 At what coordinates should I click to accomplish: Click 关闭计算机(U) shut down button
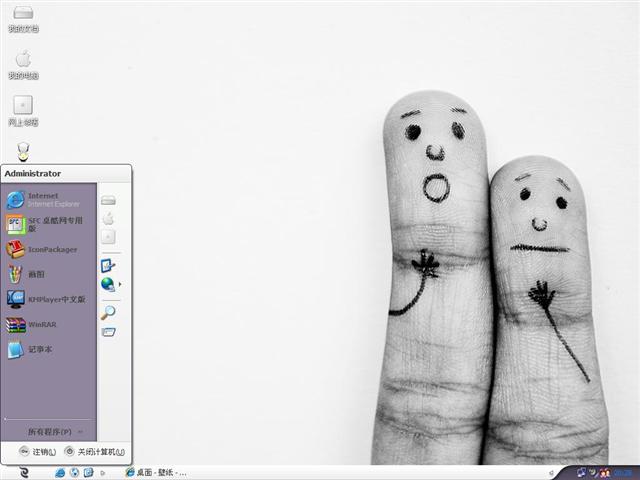[x=95, y=452]
